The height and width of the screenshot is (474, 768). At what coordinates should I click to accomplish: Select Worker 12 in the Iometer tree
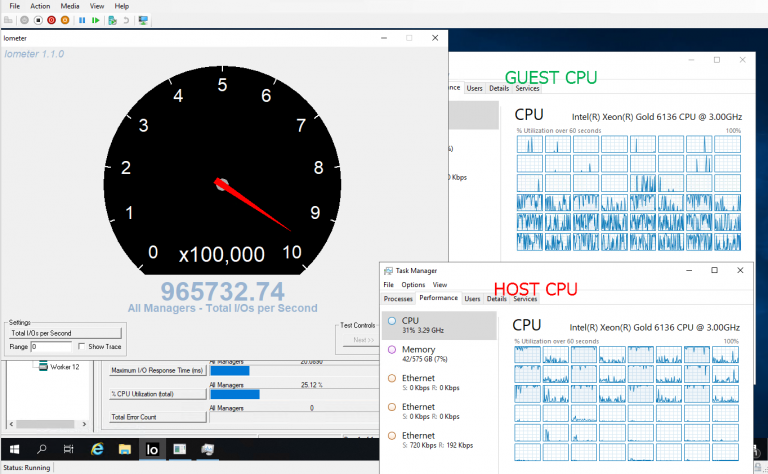click(64, 367)
